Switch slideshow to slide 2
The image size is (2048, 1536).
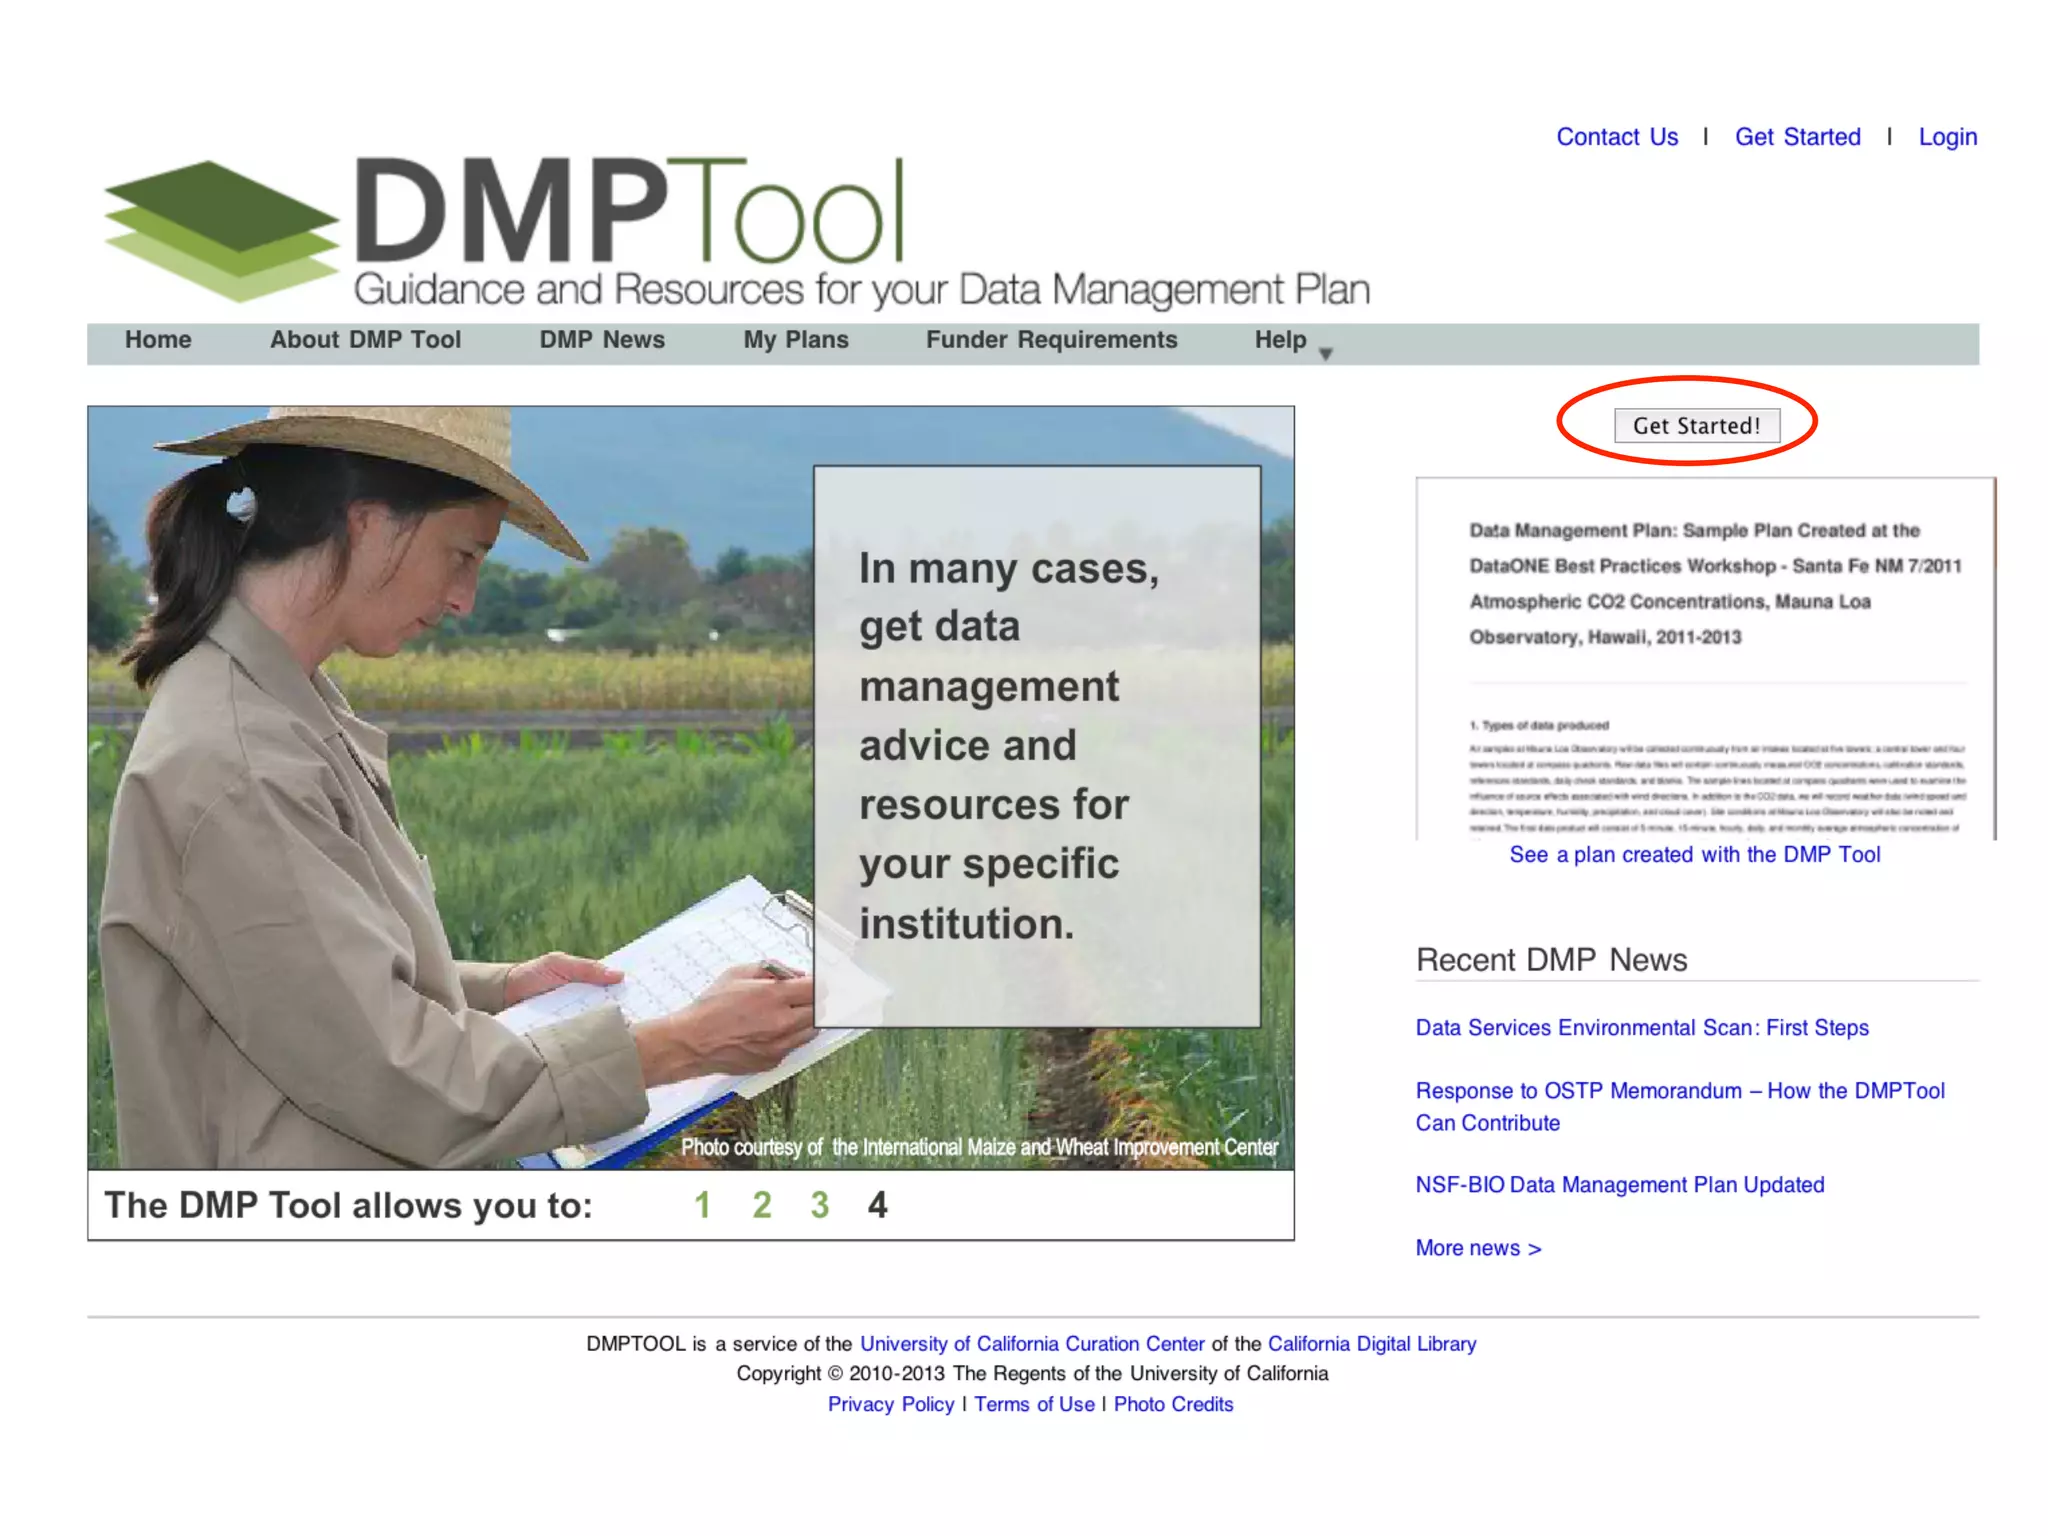762,1205
